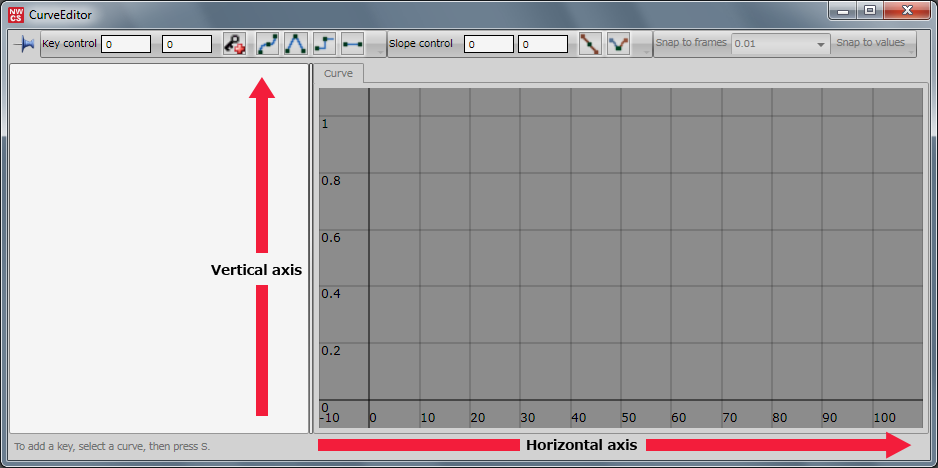The width and height of the screenshot is (938, 468).
Task: Open the snap value 0.01 dropdown
Action: [780, 44]
